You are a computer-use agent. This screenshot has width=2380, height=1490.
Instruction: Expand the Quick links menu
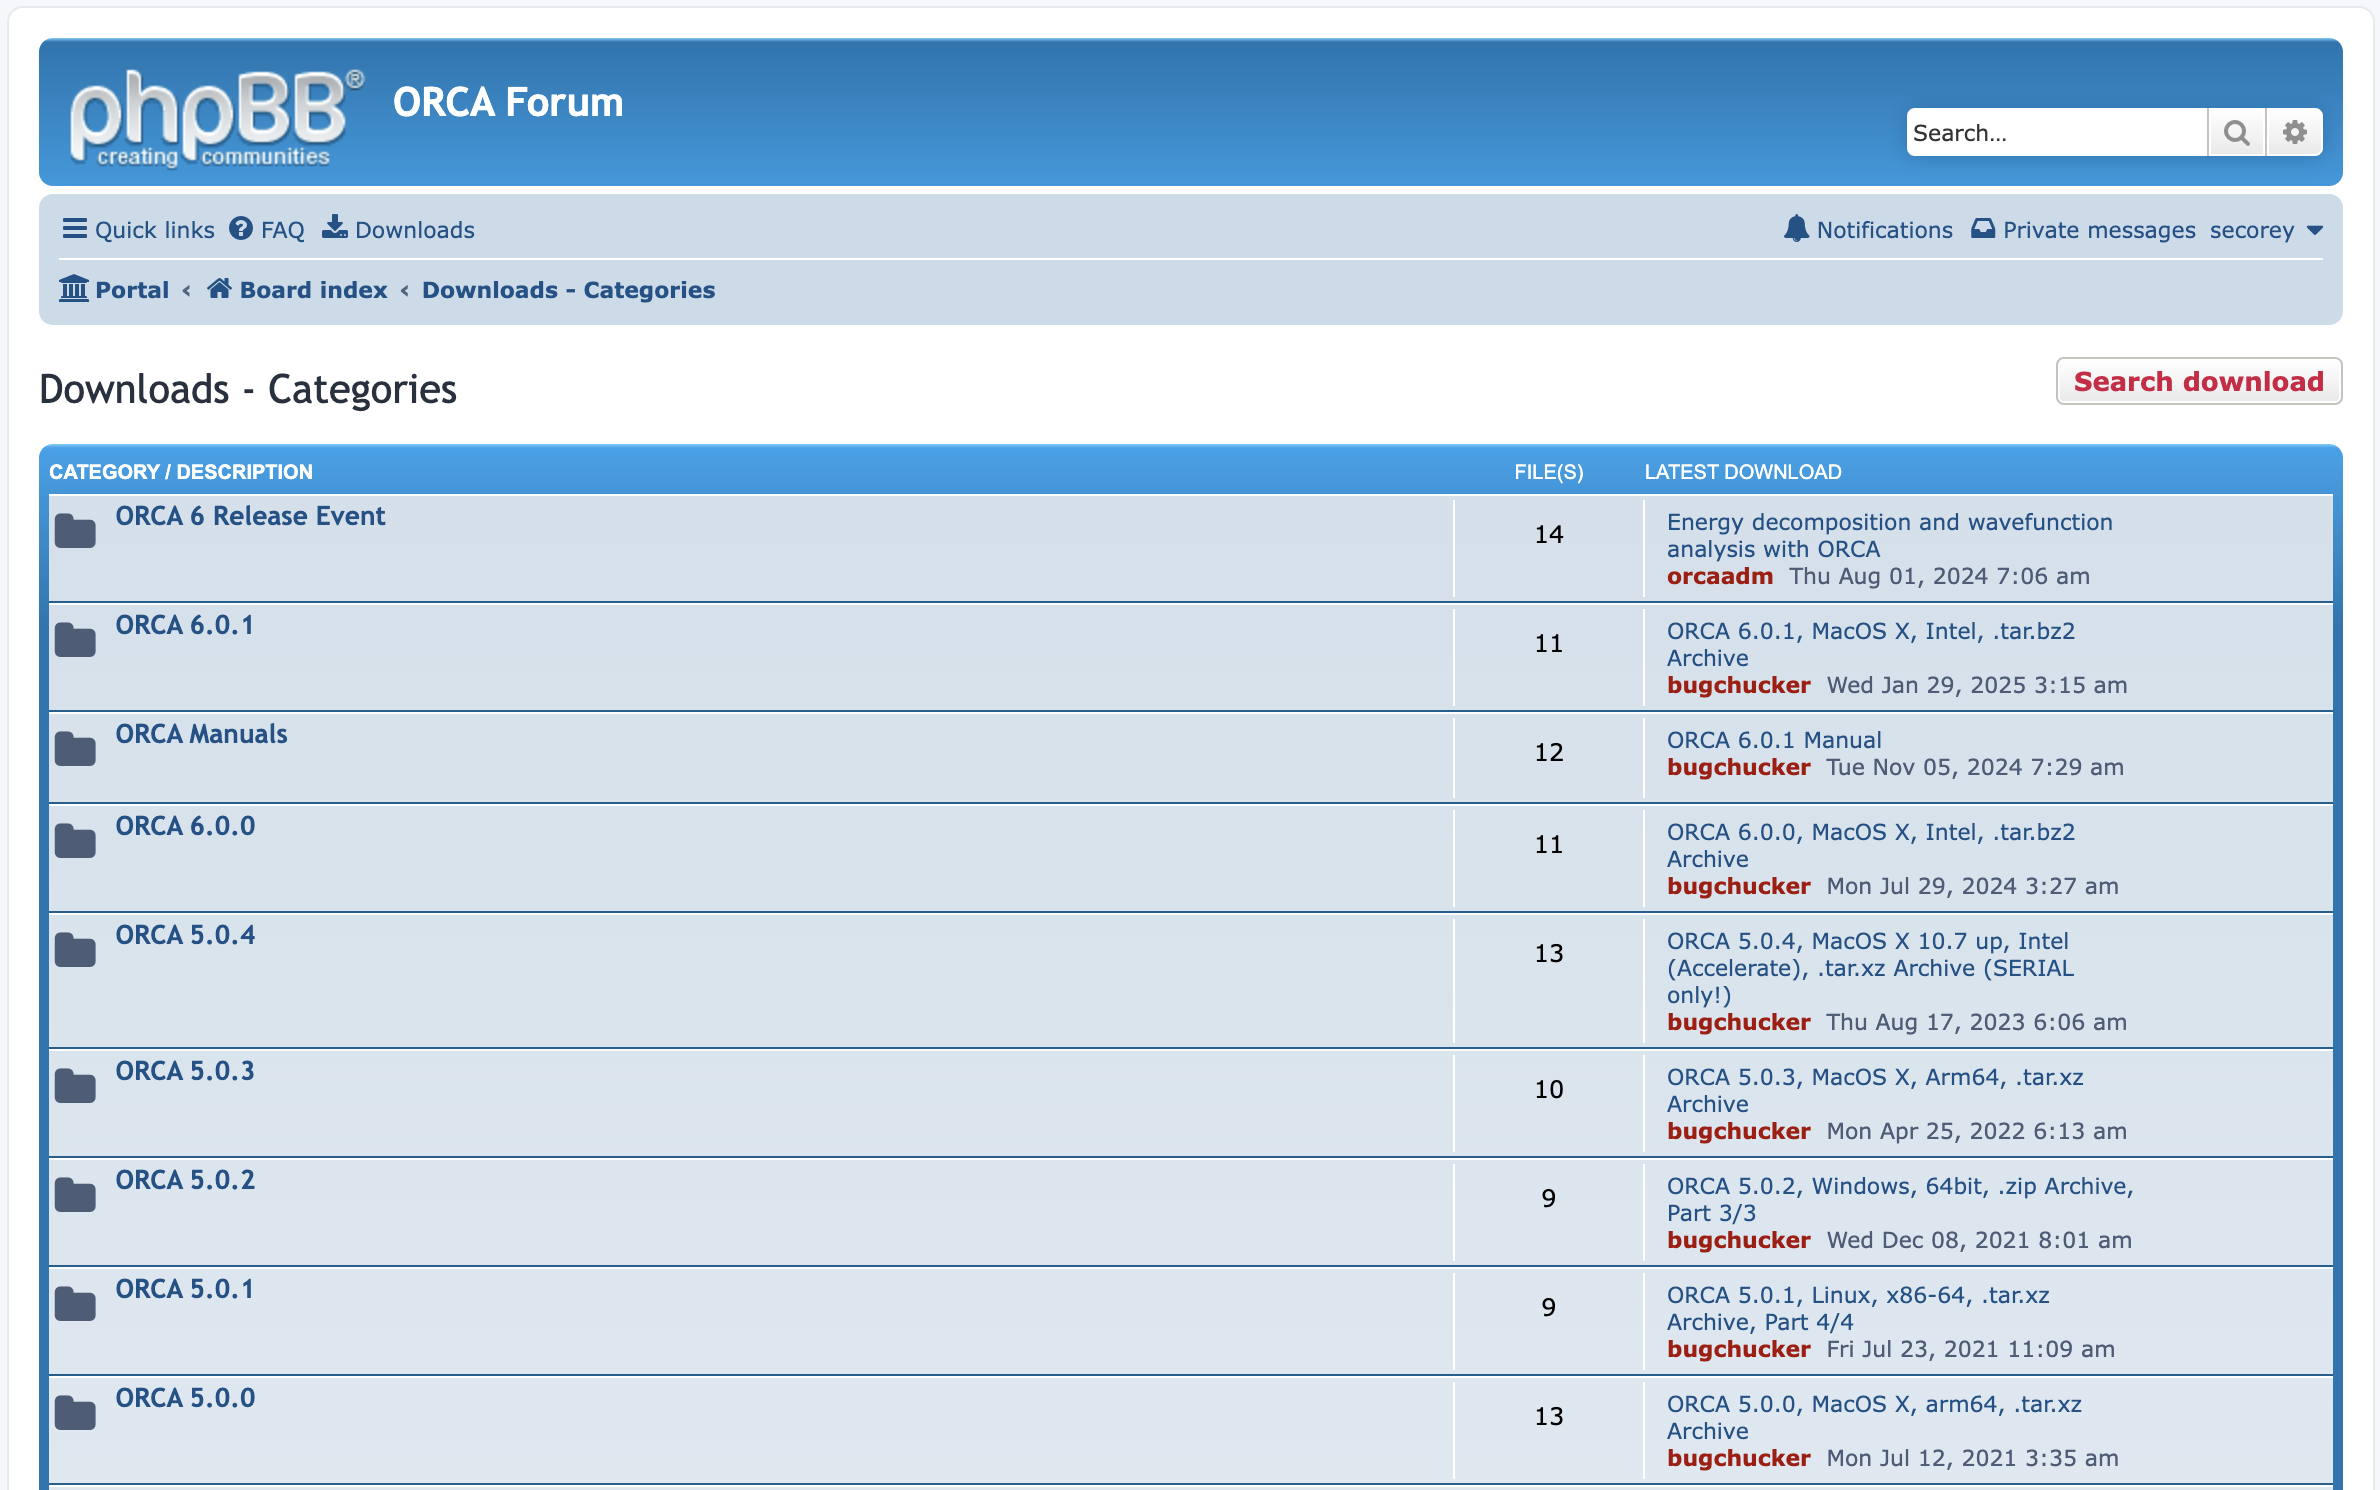[x=138, y=229]
